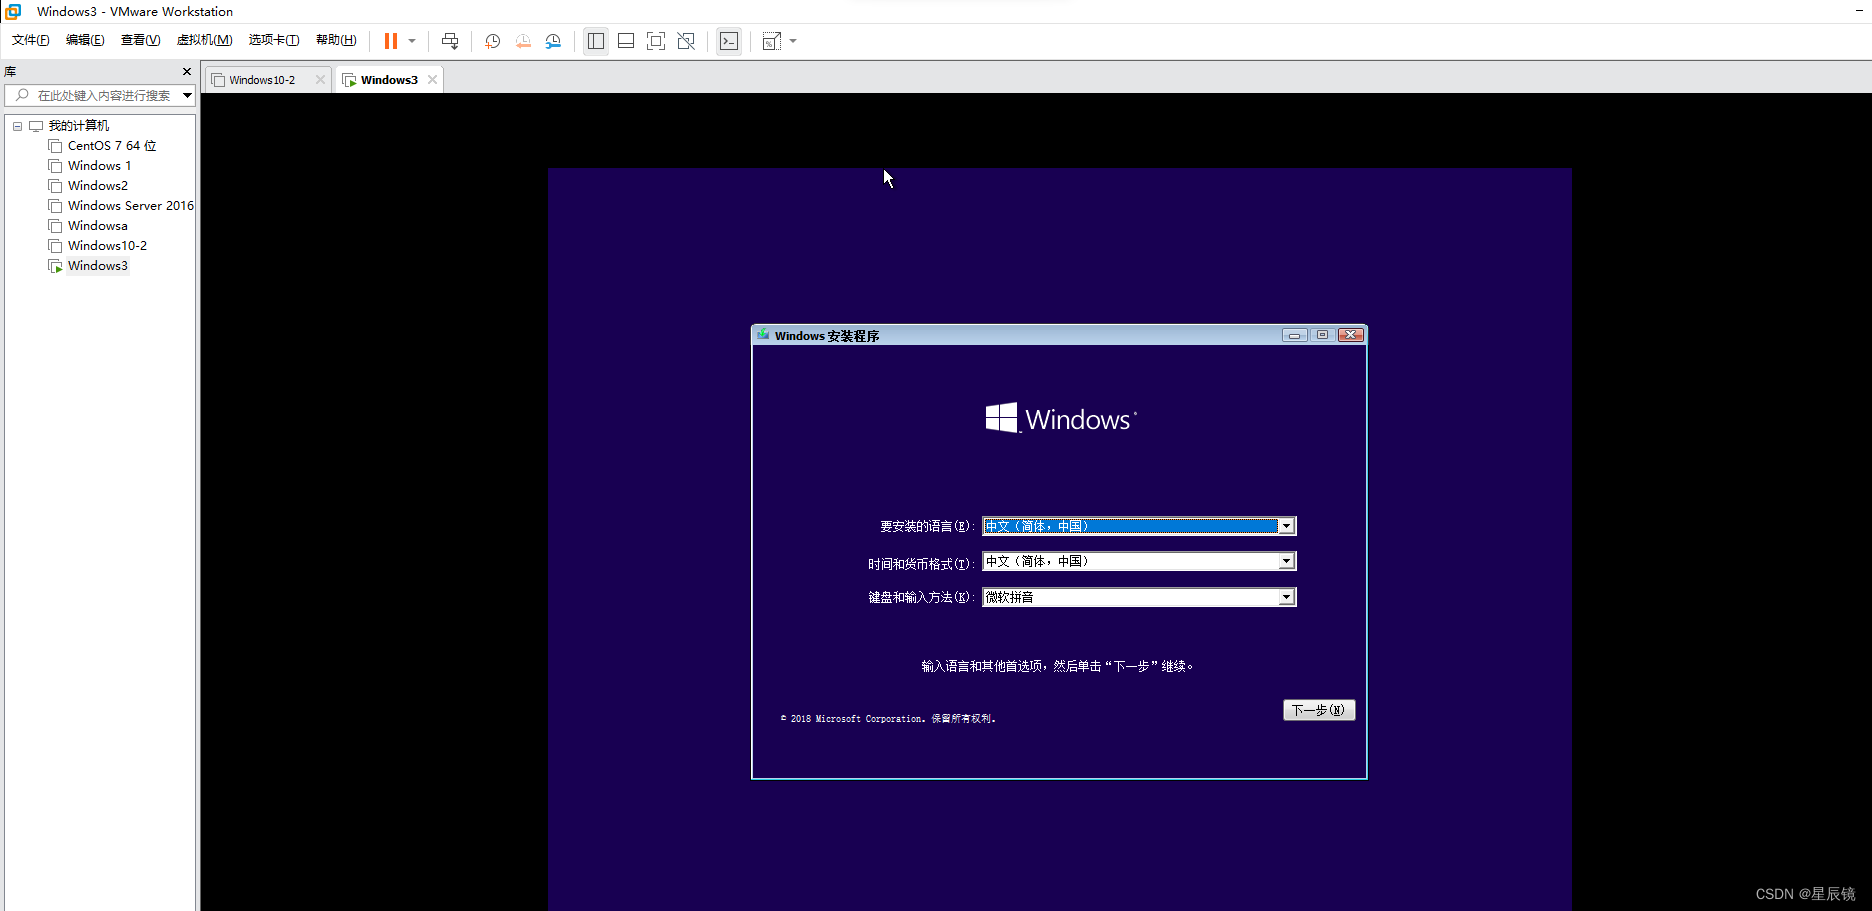Open the 文件(F) menu
The height and width of the screenshot is (911, 1872).
(31, 40)
